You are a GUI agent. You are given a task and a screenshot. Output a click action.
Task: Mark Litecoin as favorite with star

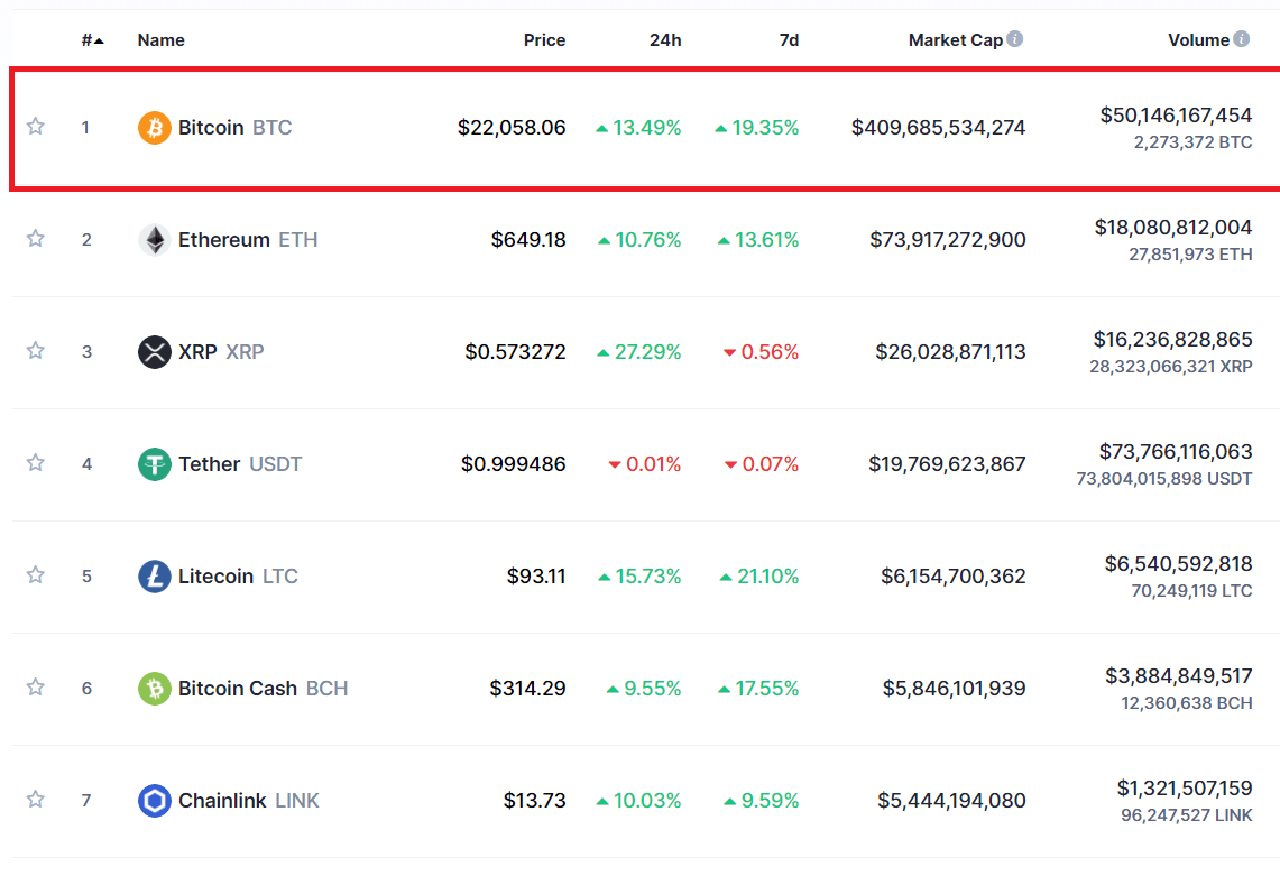(36, 575)
